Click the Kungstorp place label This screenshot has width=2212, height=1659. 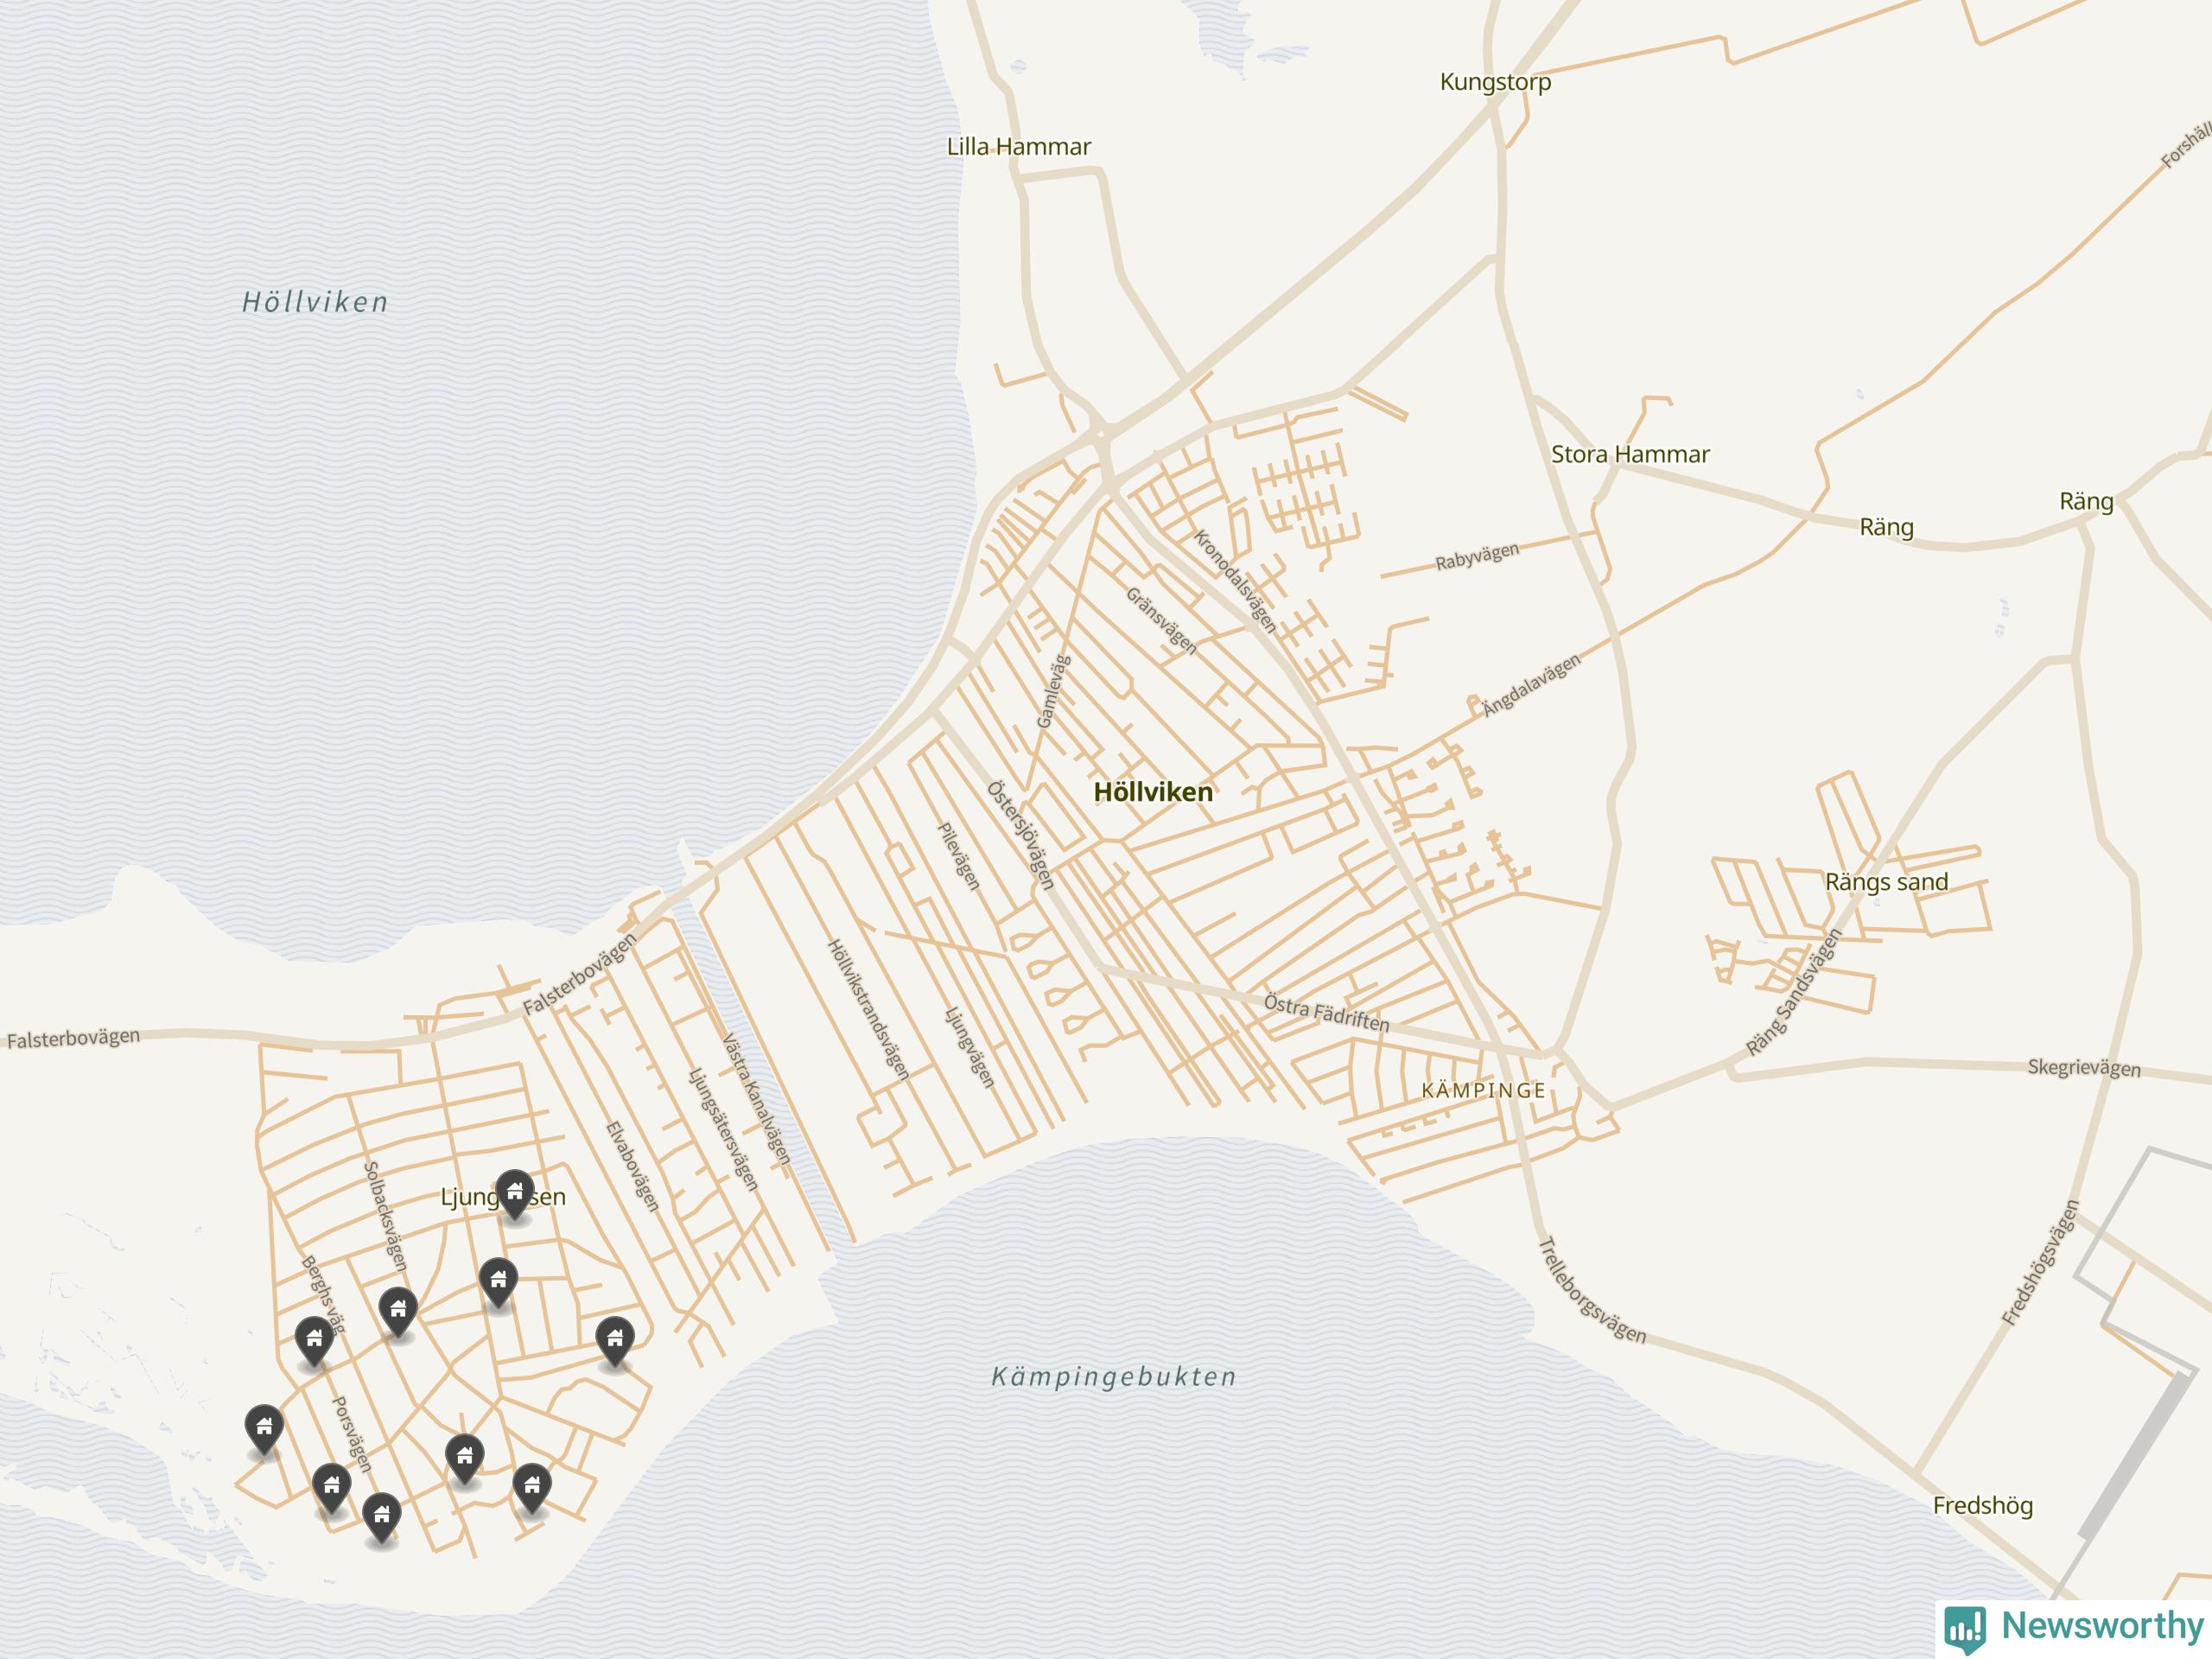pyautogui.click(x=1495, y=82)
